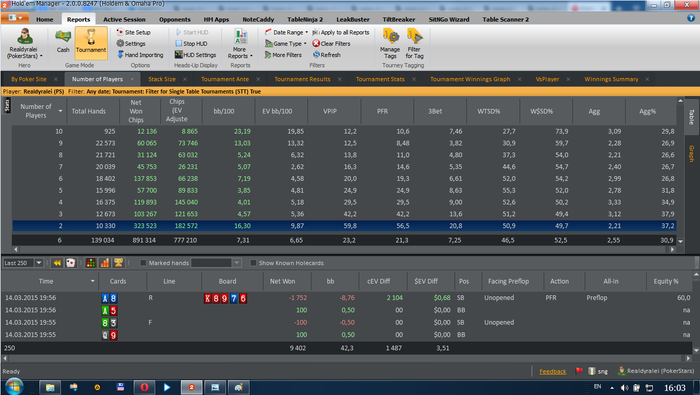Screen dimensions: 700x395
Task: Click the trophy icon in hands toolbar
Action: pyautogui.click(x=118, y=263)
